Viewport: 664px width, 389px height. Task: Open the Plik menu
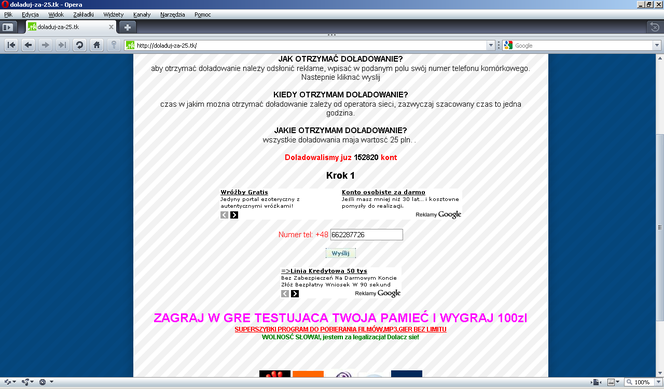(x=8, y=14)
